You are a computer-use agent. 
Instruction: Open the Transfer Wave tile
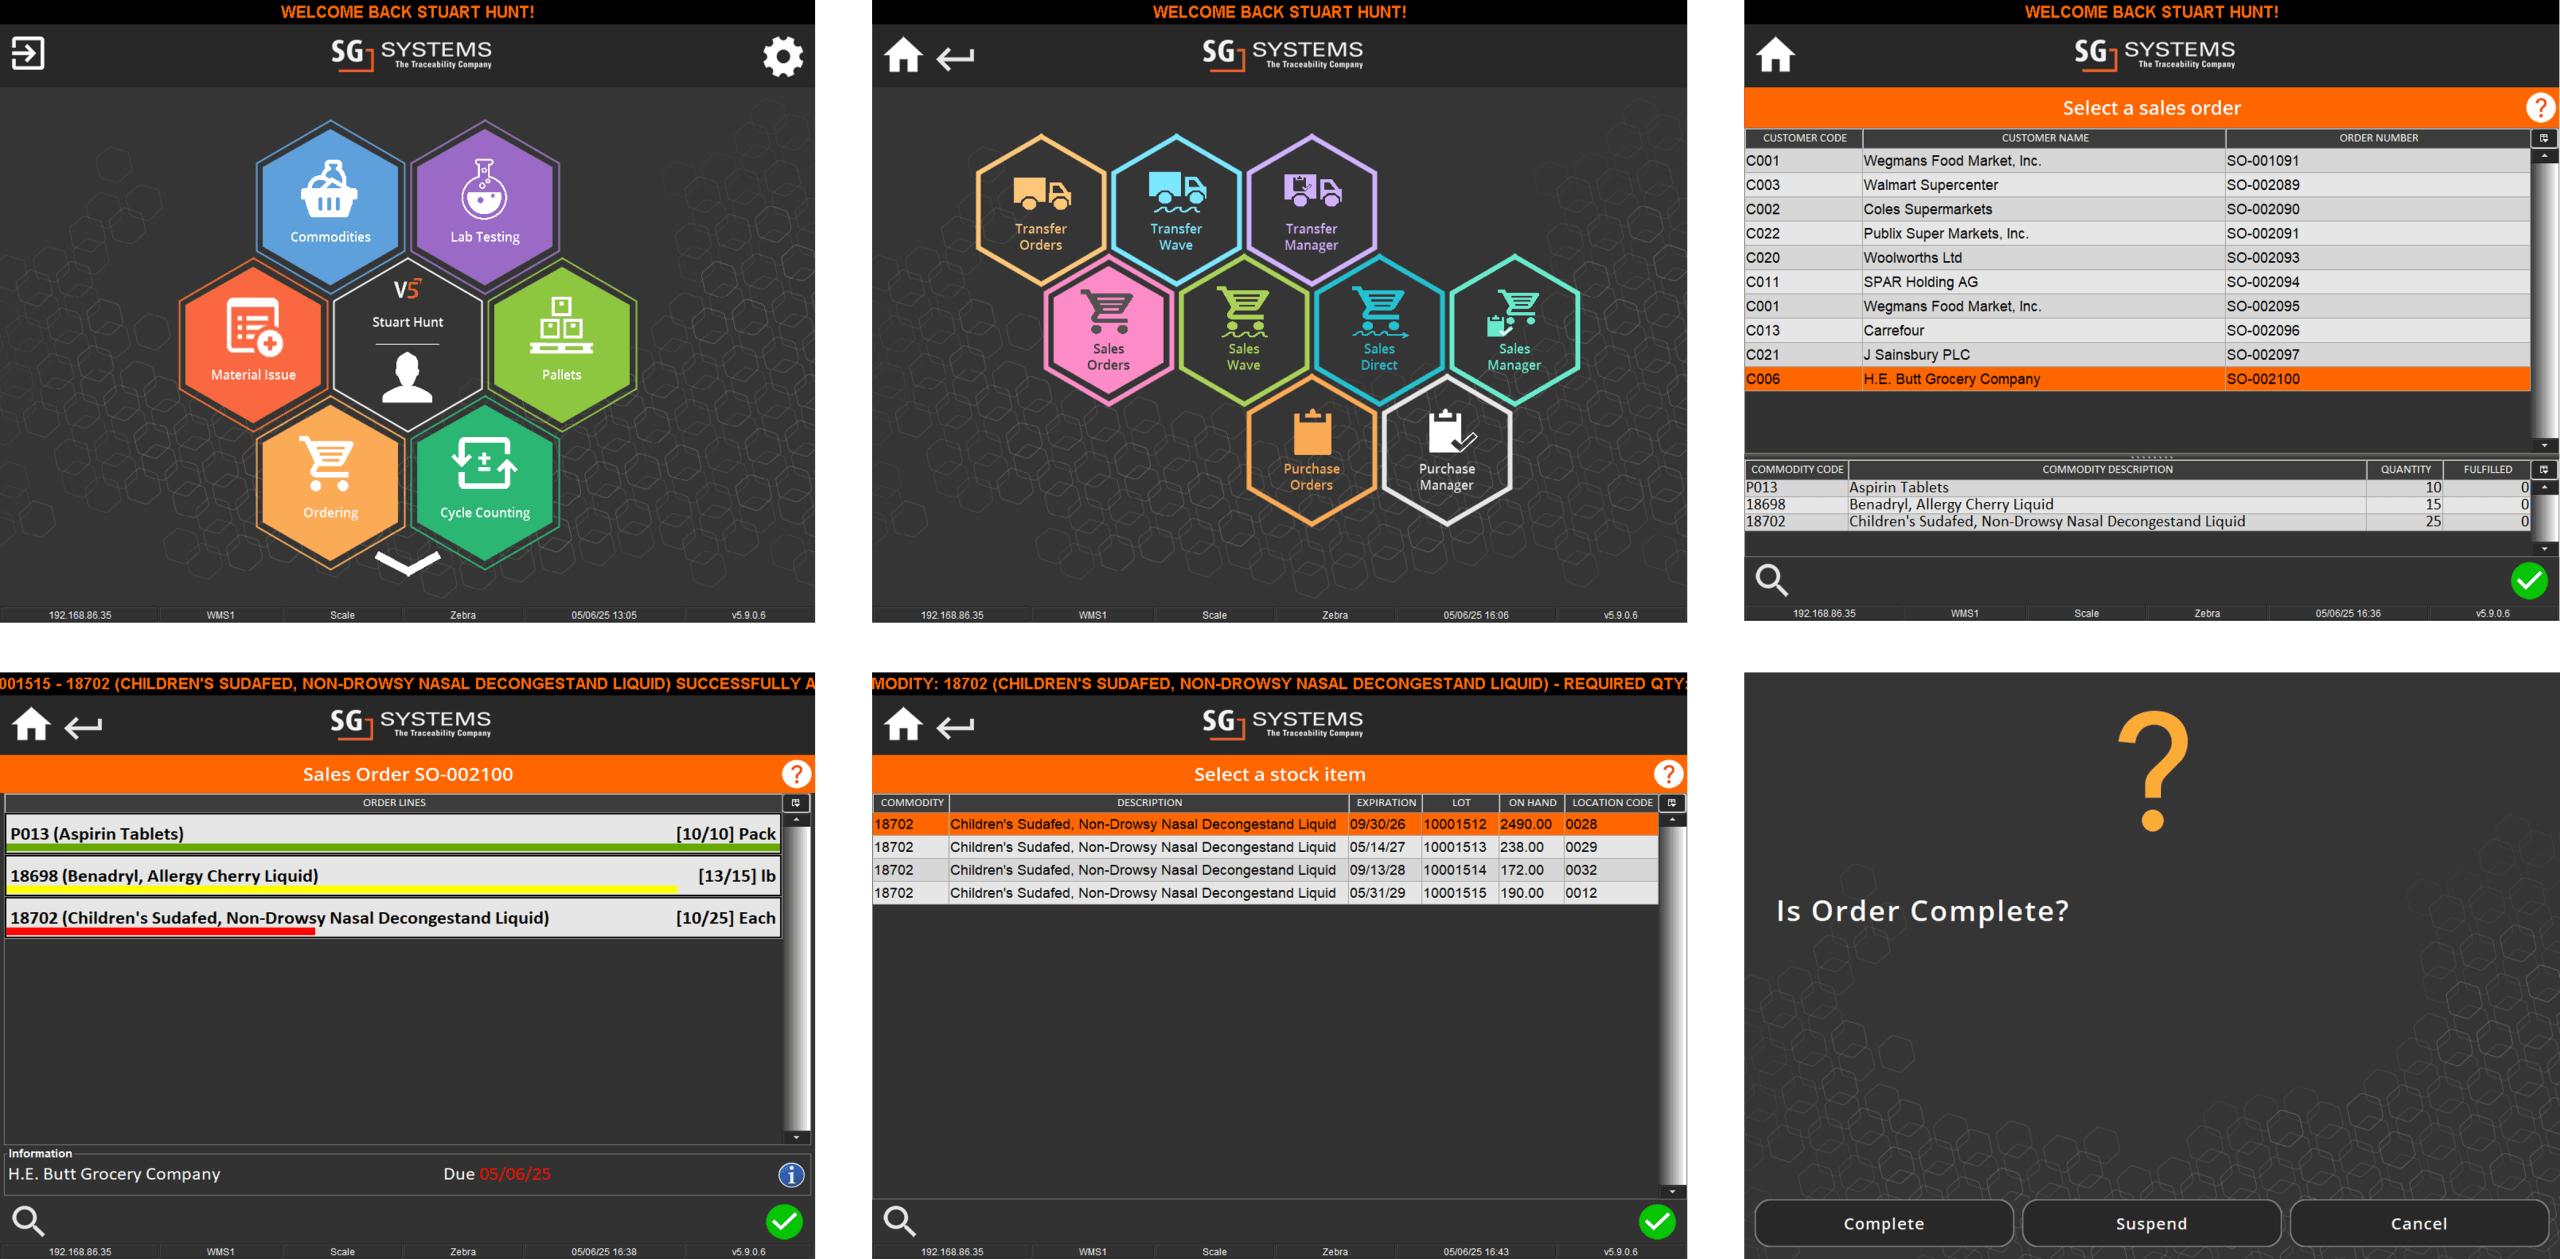pos(1176,209)
